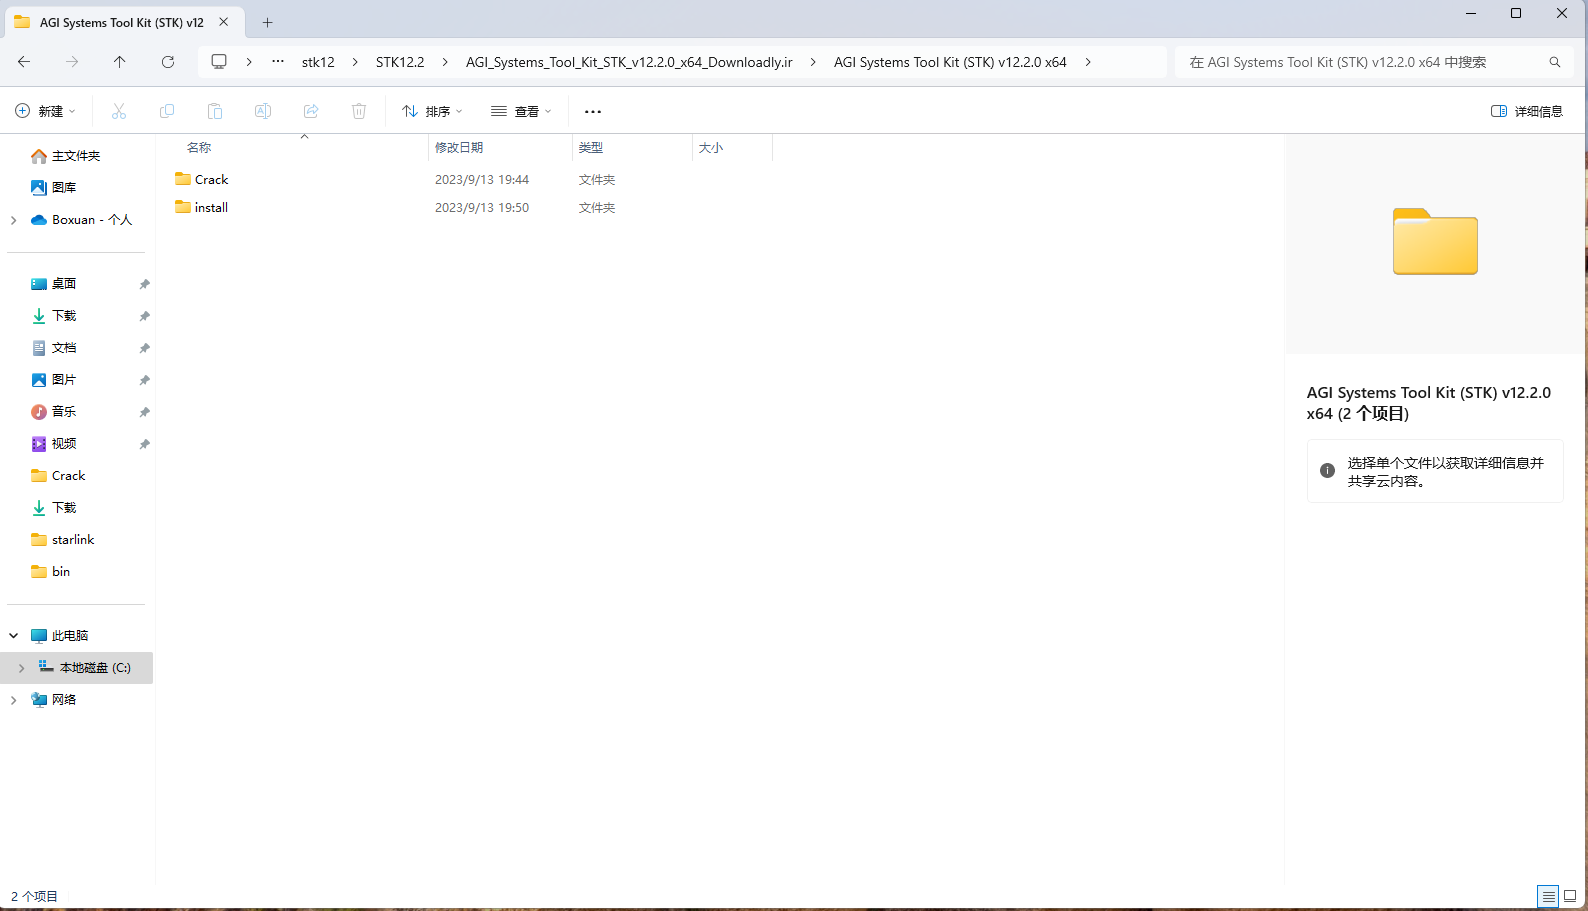Click the Rename icon in toolbar
Screen dimensions: 1588x911
tap(263, 111)
